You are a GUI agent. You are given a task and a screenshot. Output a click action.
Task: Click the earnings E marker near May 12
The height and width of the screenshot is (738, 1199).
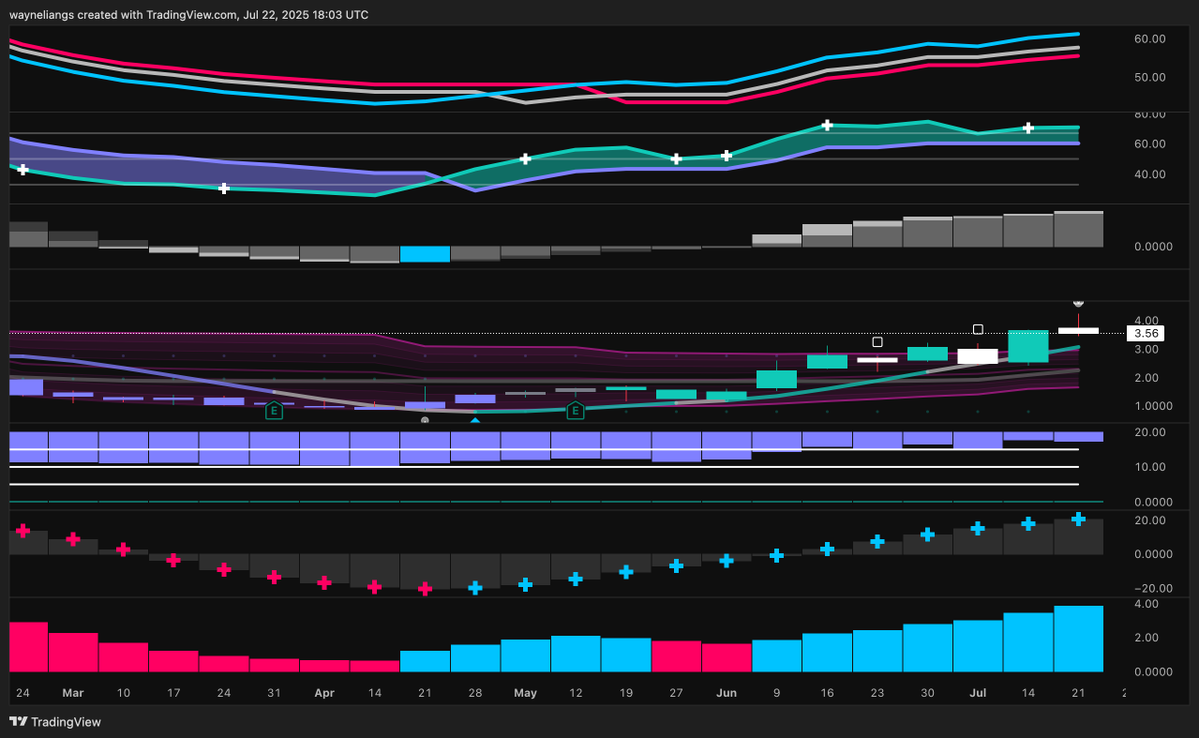click(575, 411)
